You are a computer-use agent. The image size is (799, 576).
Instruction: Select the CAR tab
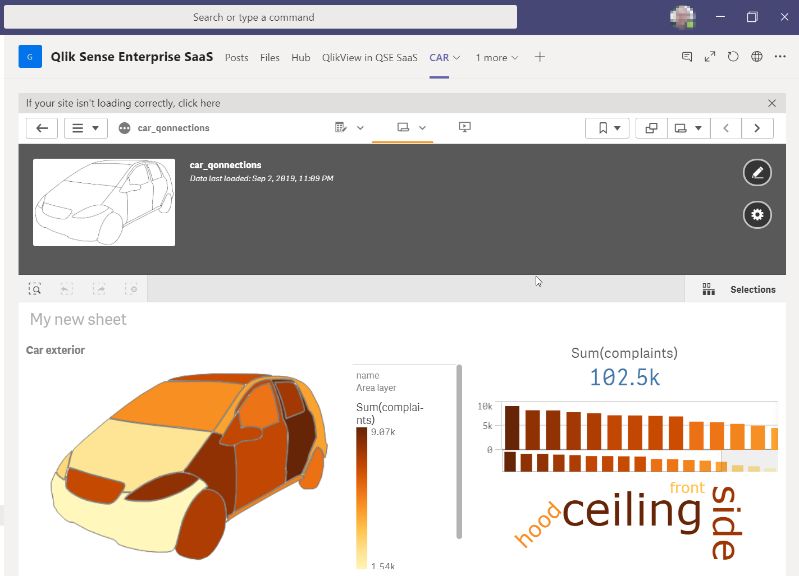tap(439, 58)
